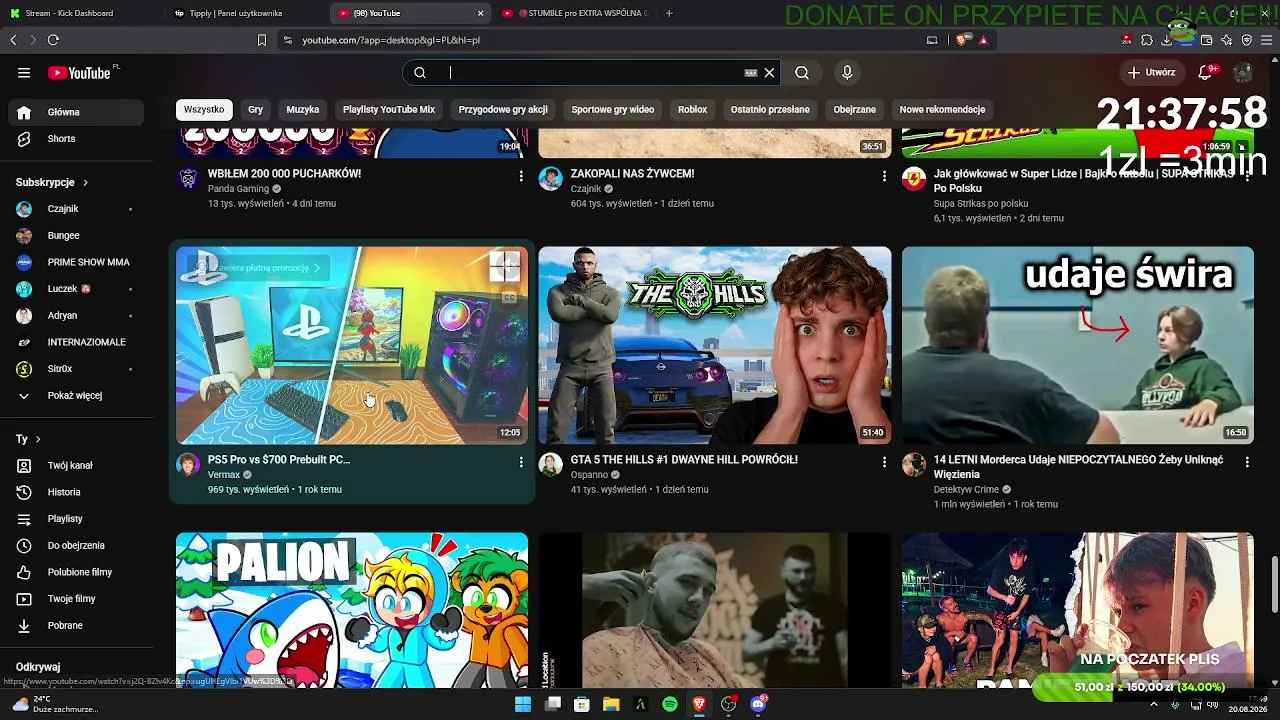
Task: Open more options for PS5 Pro video
Action: [521, 462]
